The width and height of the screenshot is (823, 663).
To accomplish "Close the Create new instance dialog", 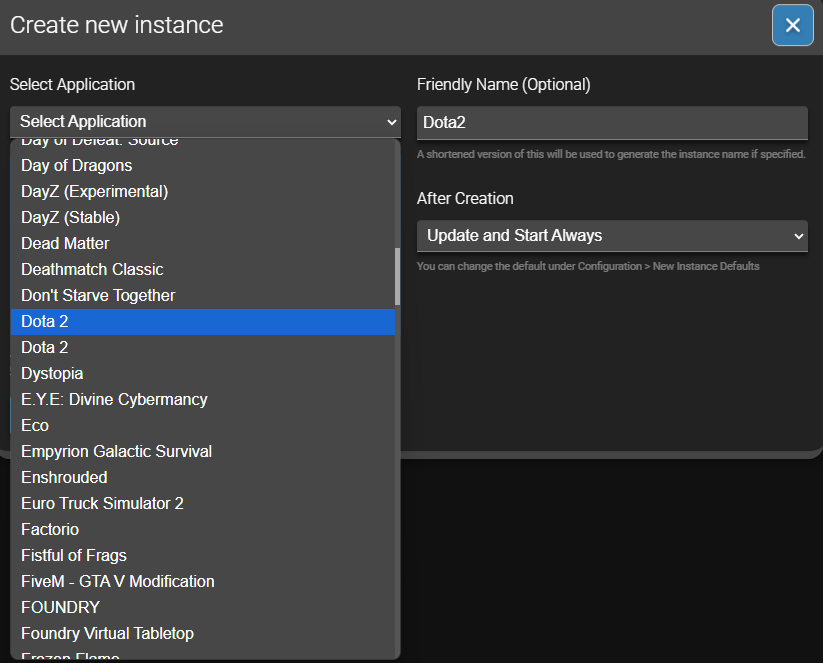I will tap(793, 25).
